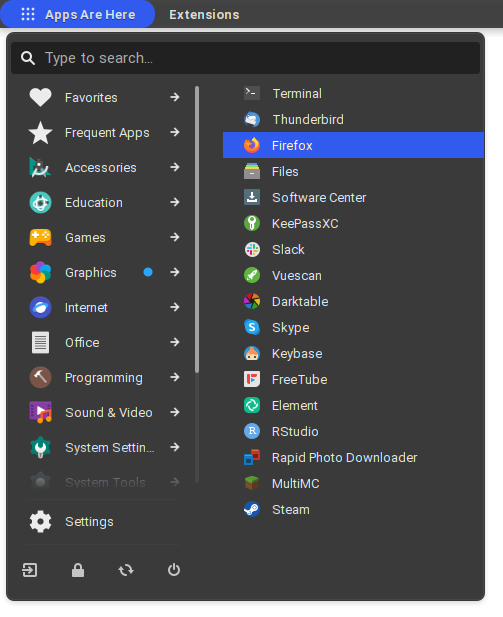Expand the Games category

pos(104,237)
